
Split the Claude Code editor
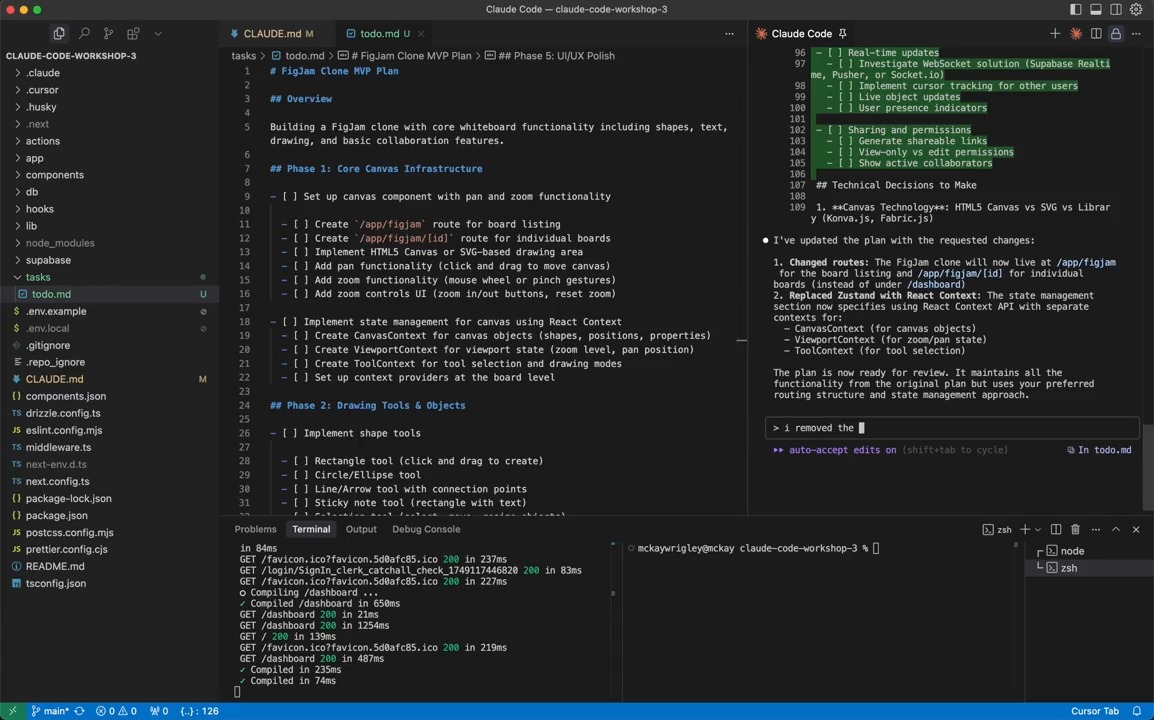pos(1096,33)
